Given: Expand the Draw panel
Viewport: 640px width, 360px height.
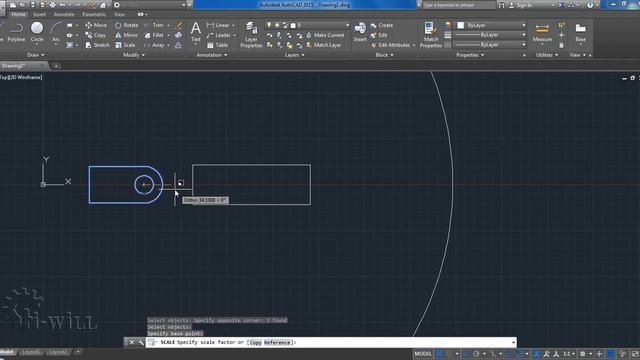Looking at the screenshot, I should point(36,55).
